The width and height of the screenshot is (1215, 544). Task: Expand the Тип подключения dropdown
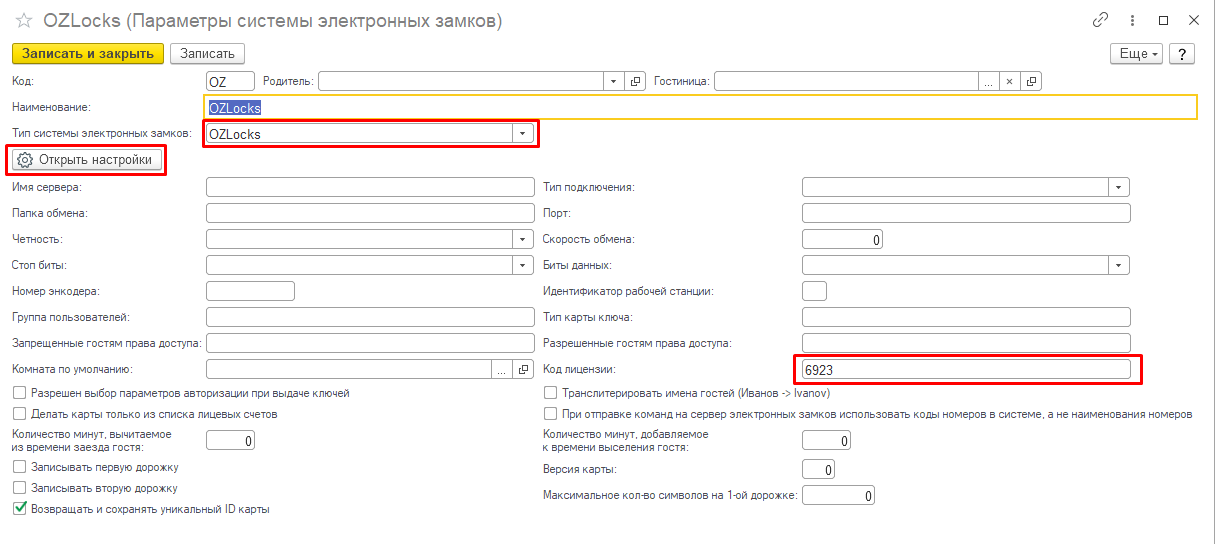tap(1119, 187)
